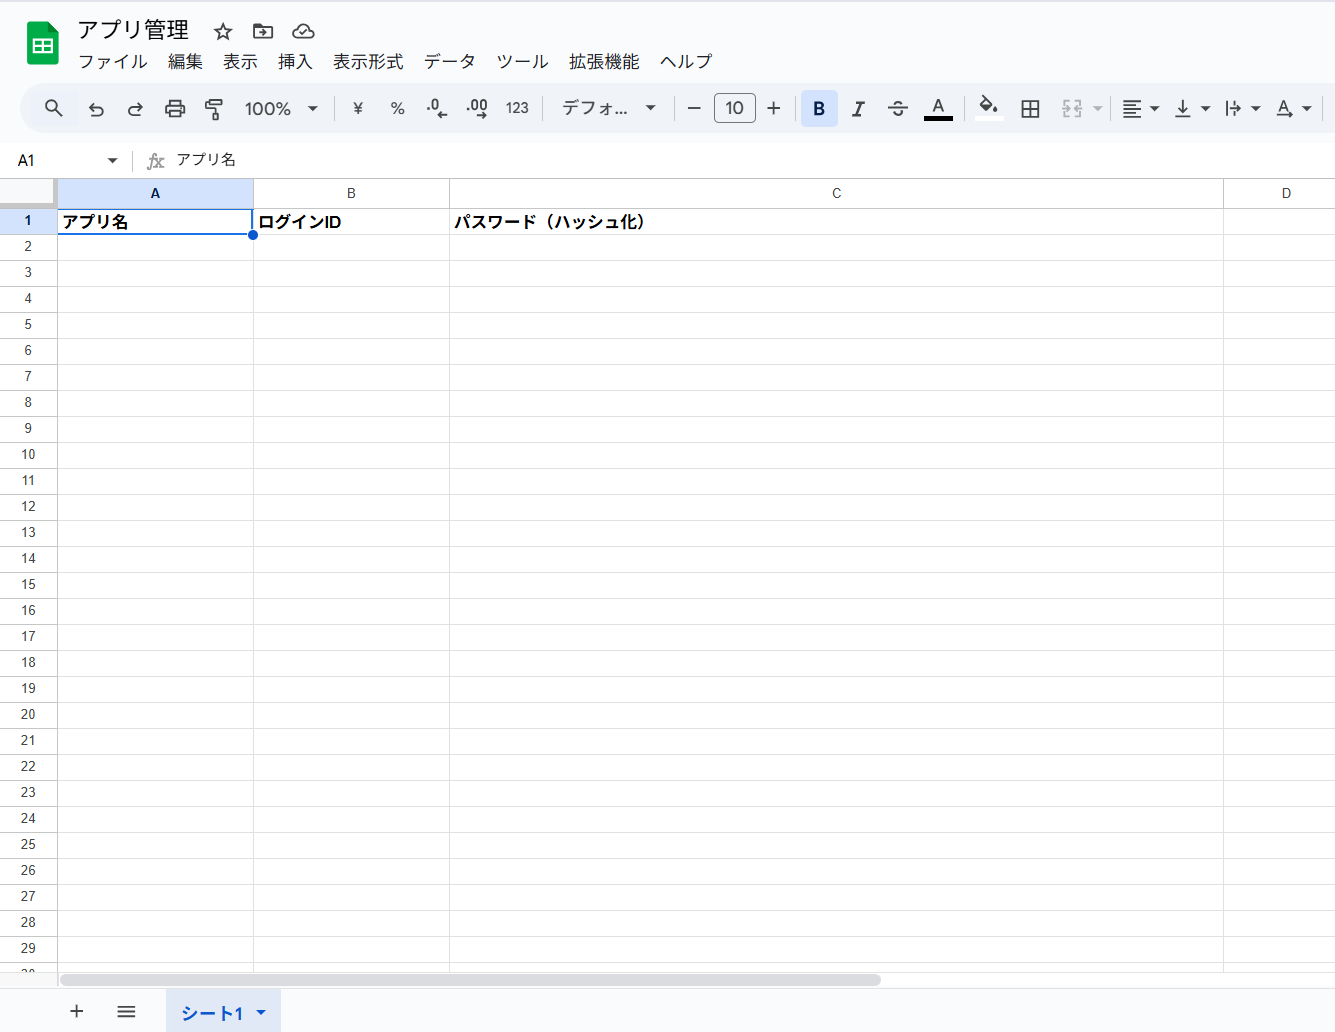1335x1032 pixels.
Task: Print the spreadsheet
Action: (x=175, y=108)
